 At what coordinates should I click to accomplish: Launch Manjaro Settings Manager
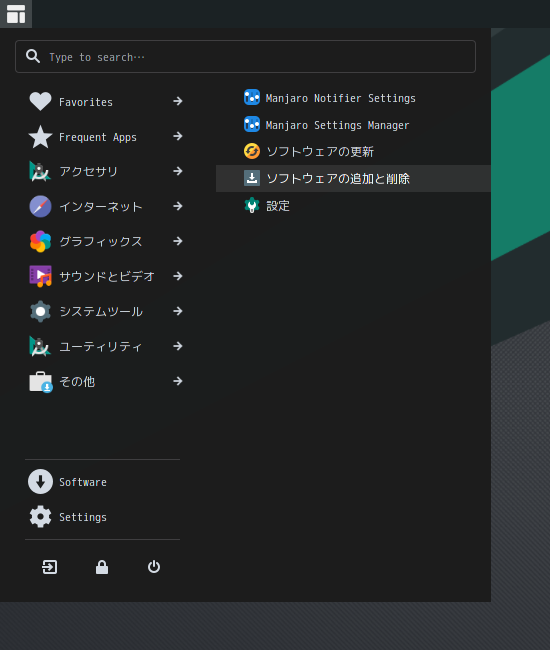coord(337,125)
